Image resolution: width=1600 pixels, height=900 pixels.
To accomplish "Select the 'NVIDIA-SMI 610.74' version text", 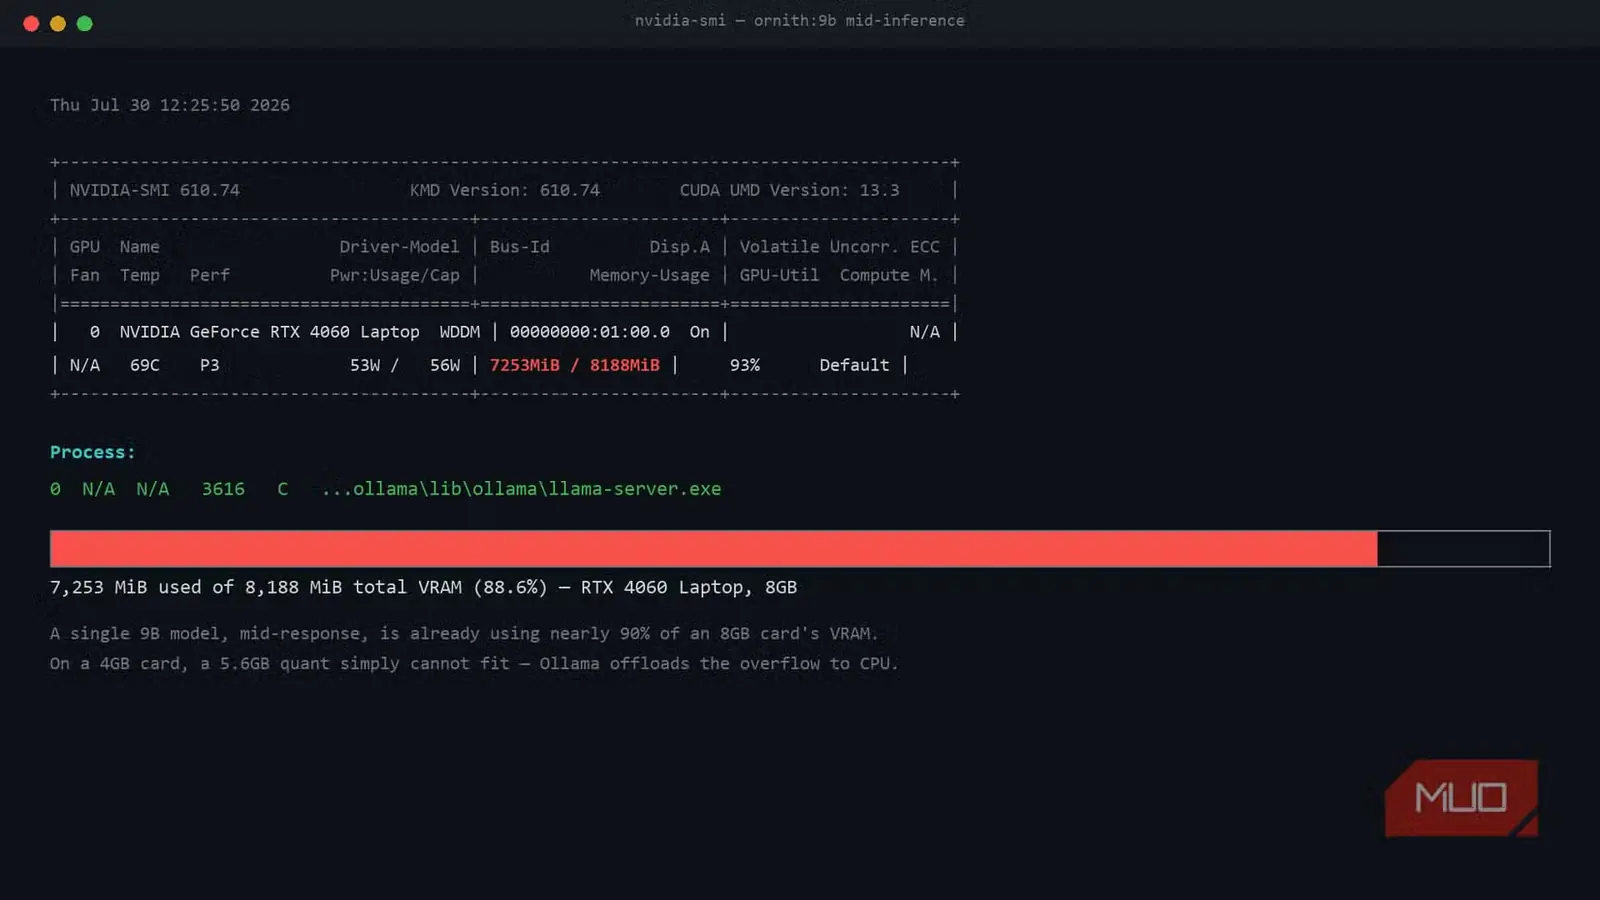I will [154, 190].
